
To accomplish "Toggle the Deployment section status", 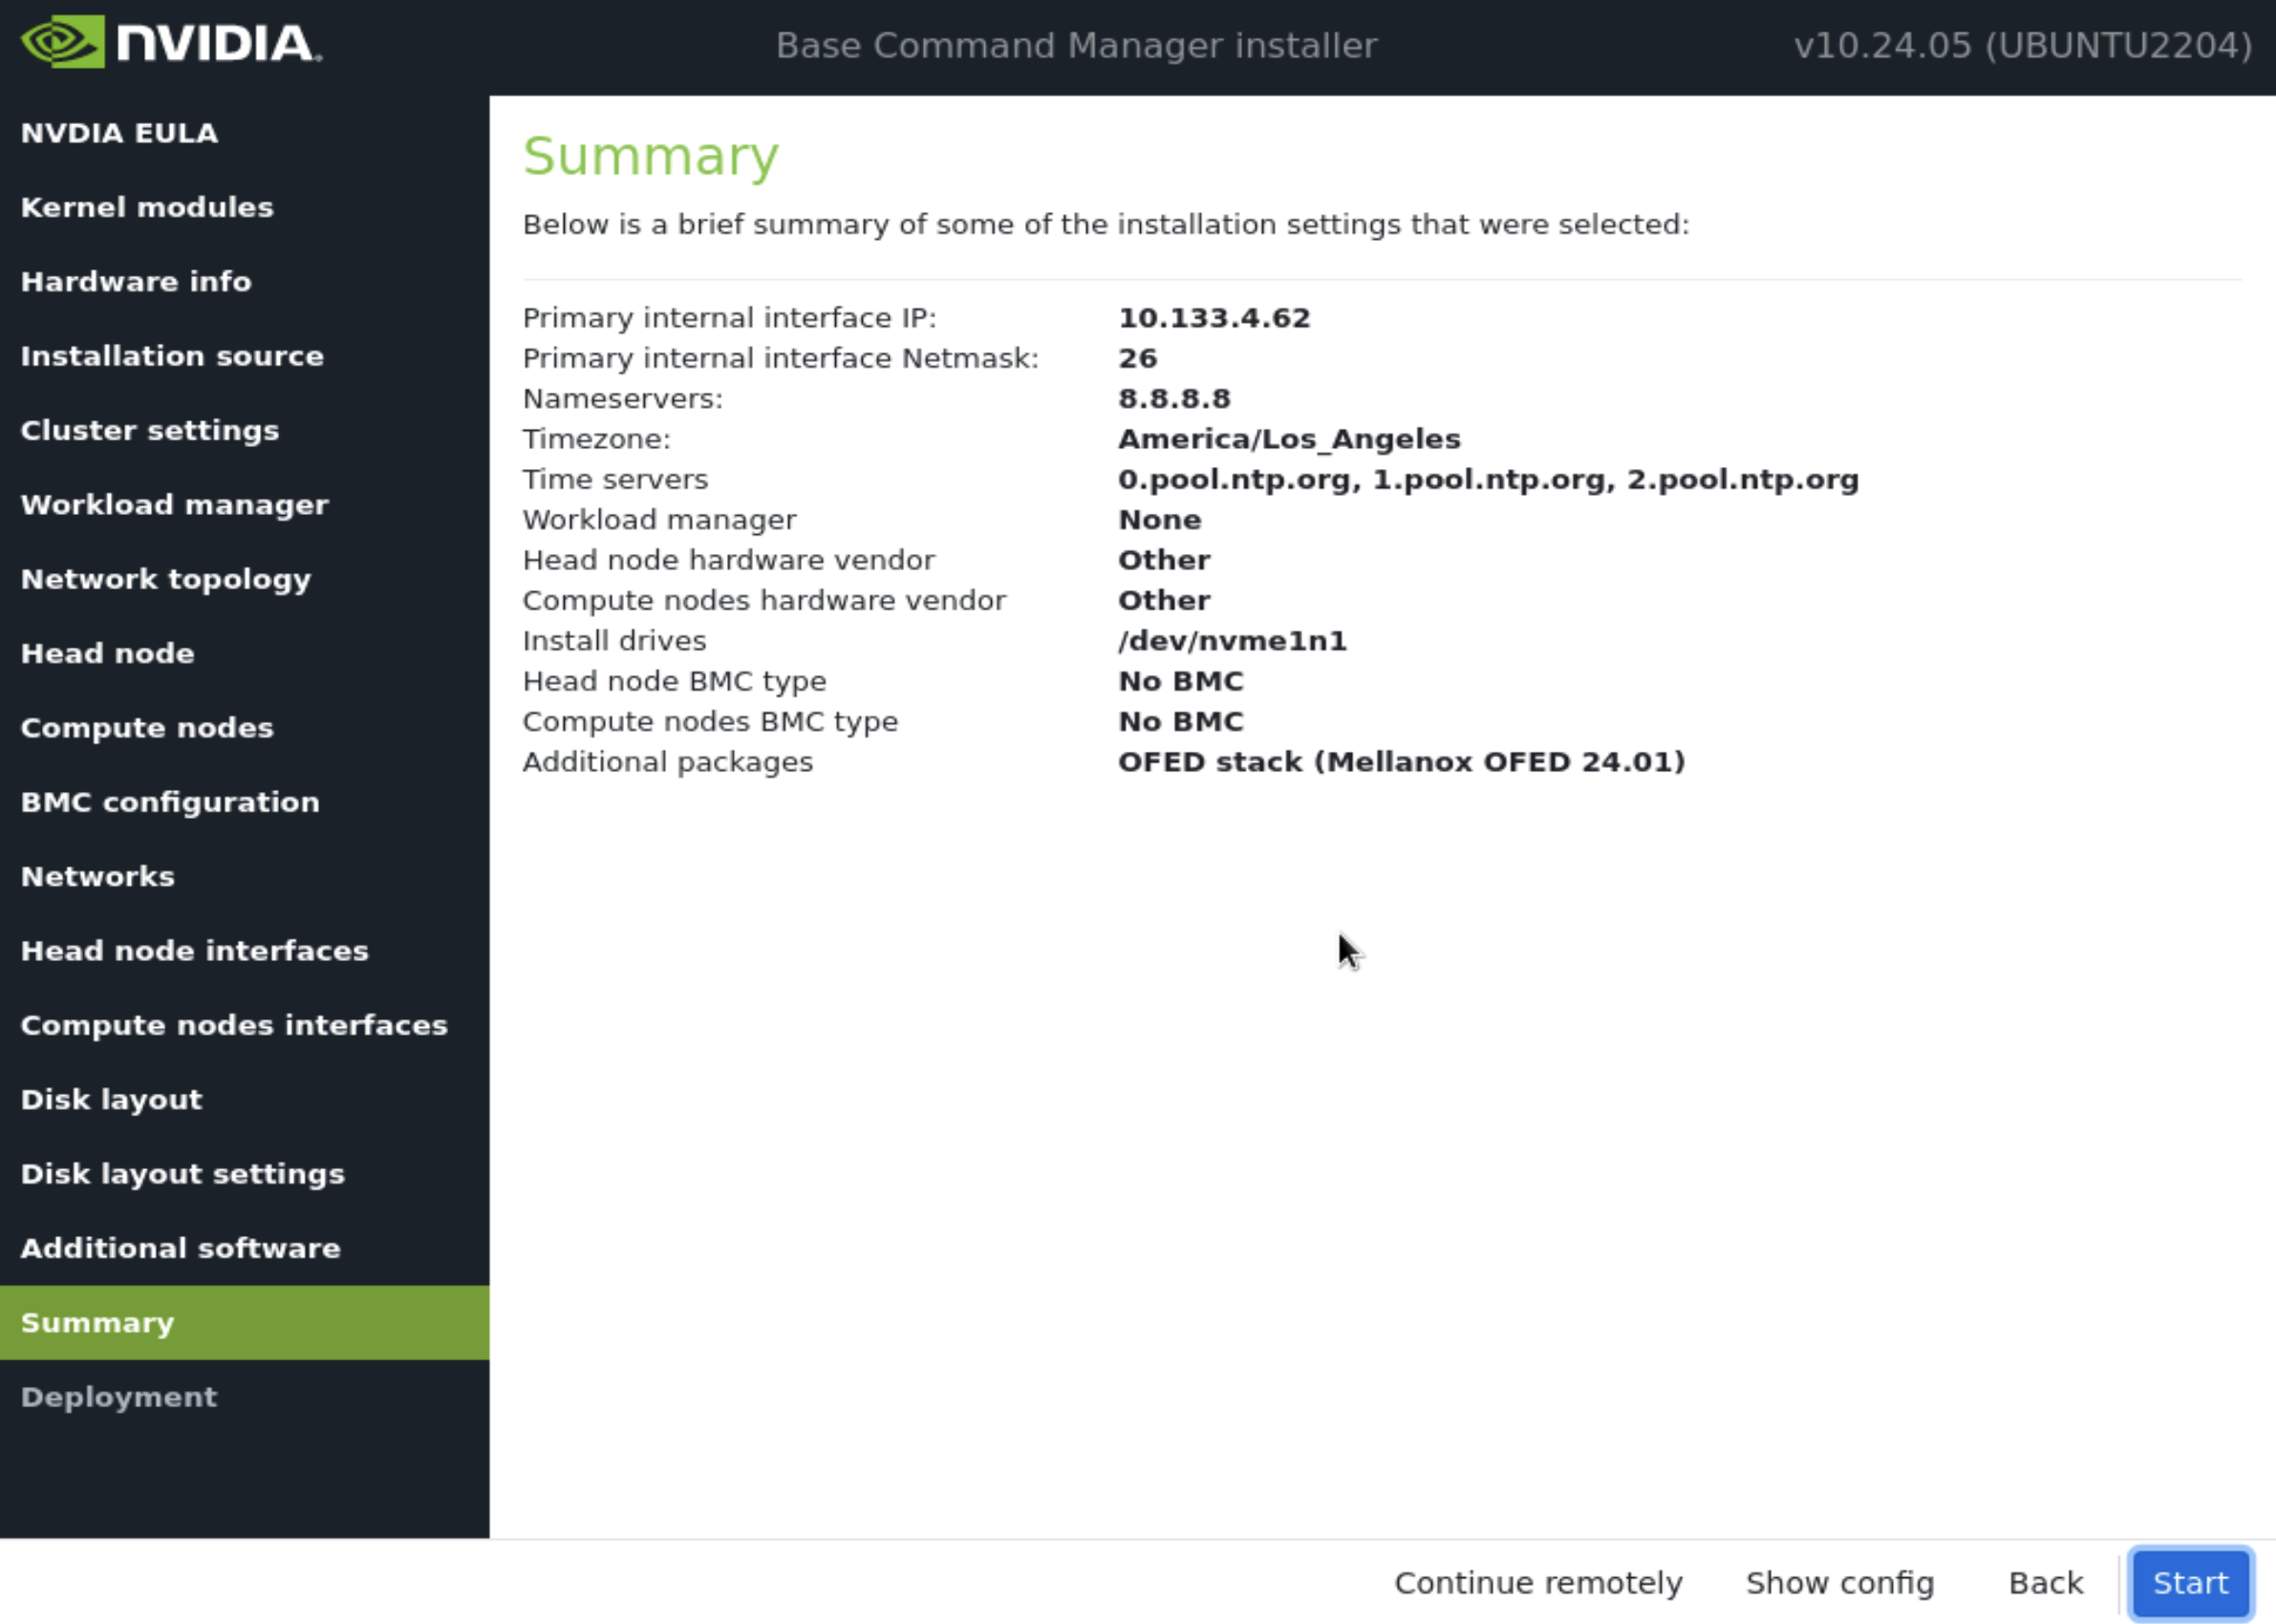I will [x=118, y=1398].
